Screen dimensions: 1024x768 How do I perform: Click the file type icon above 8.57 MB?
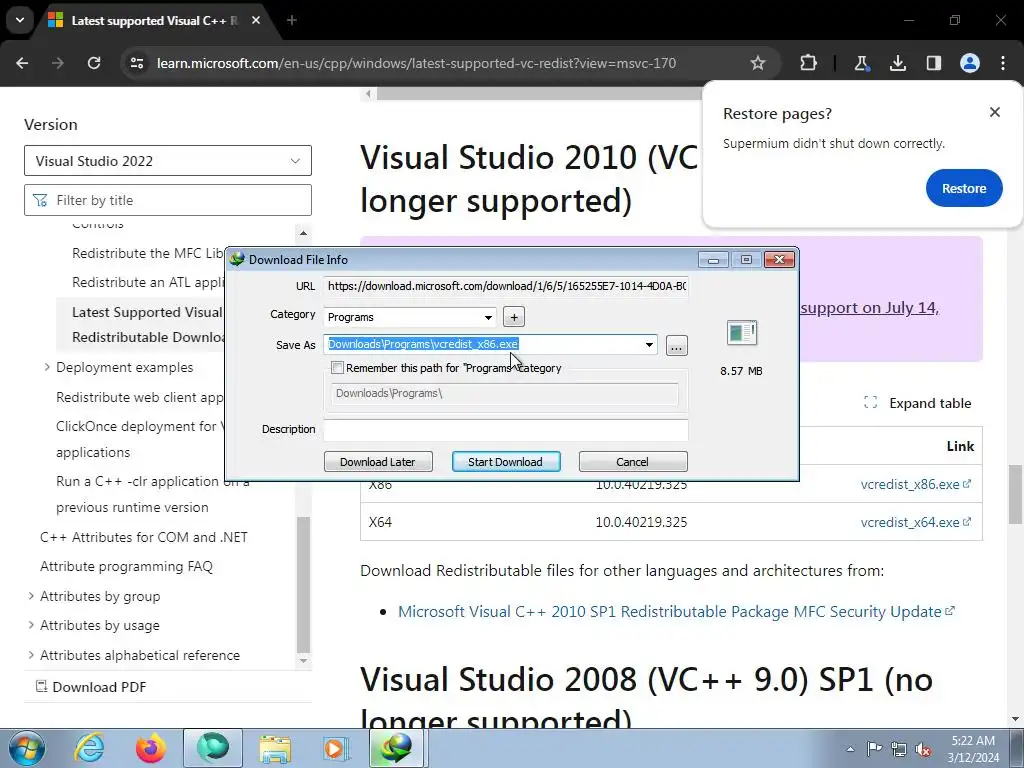742,332
